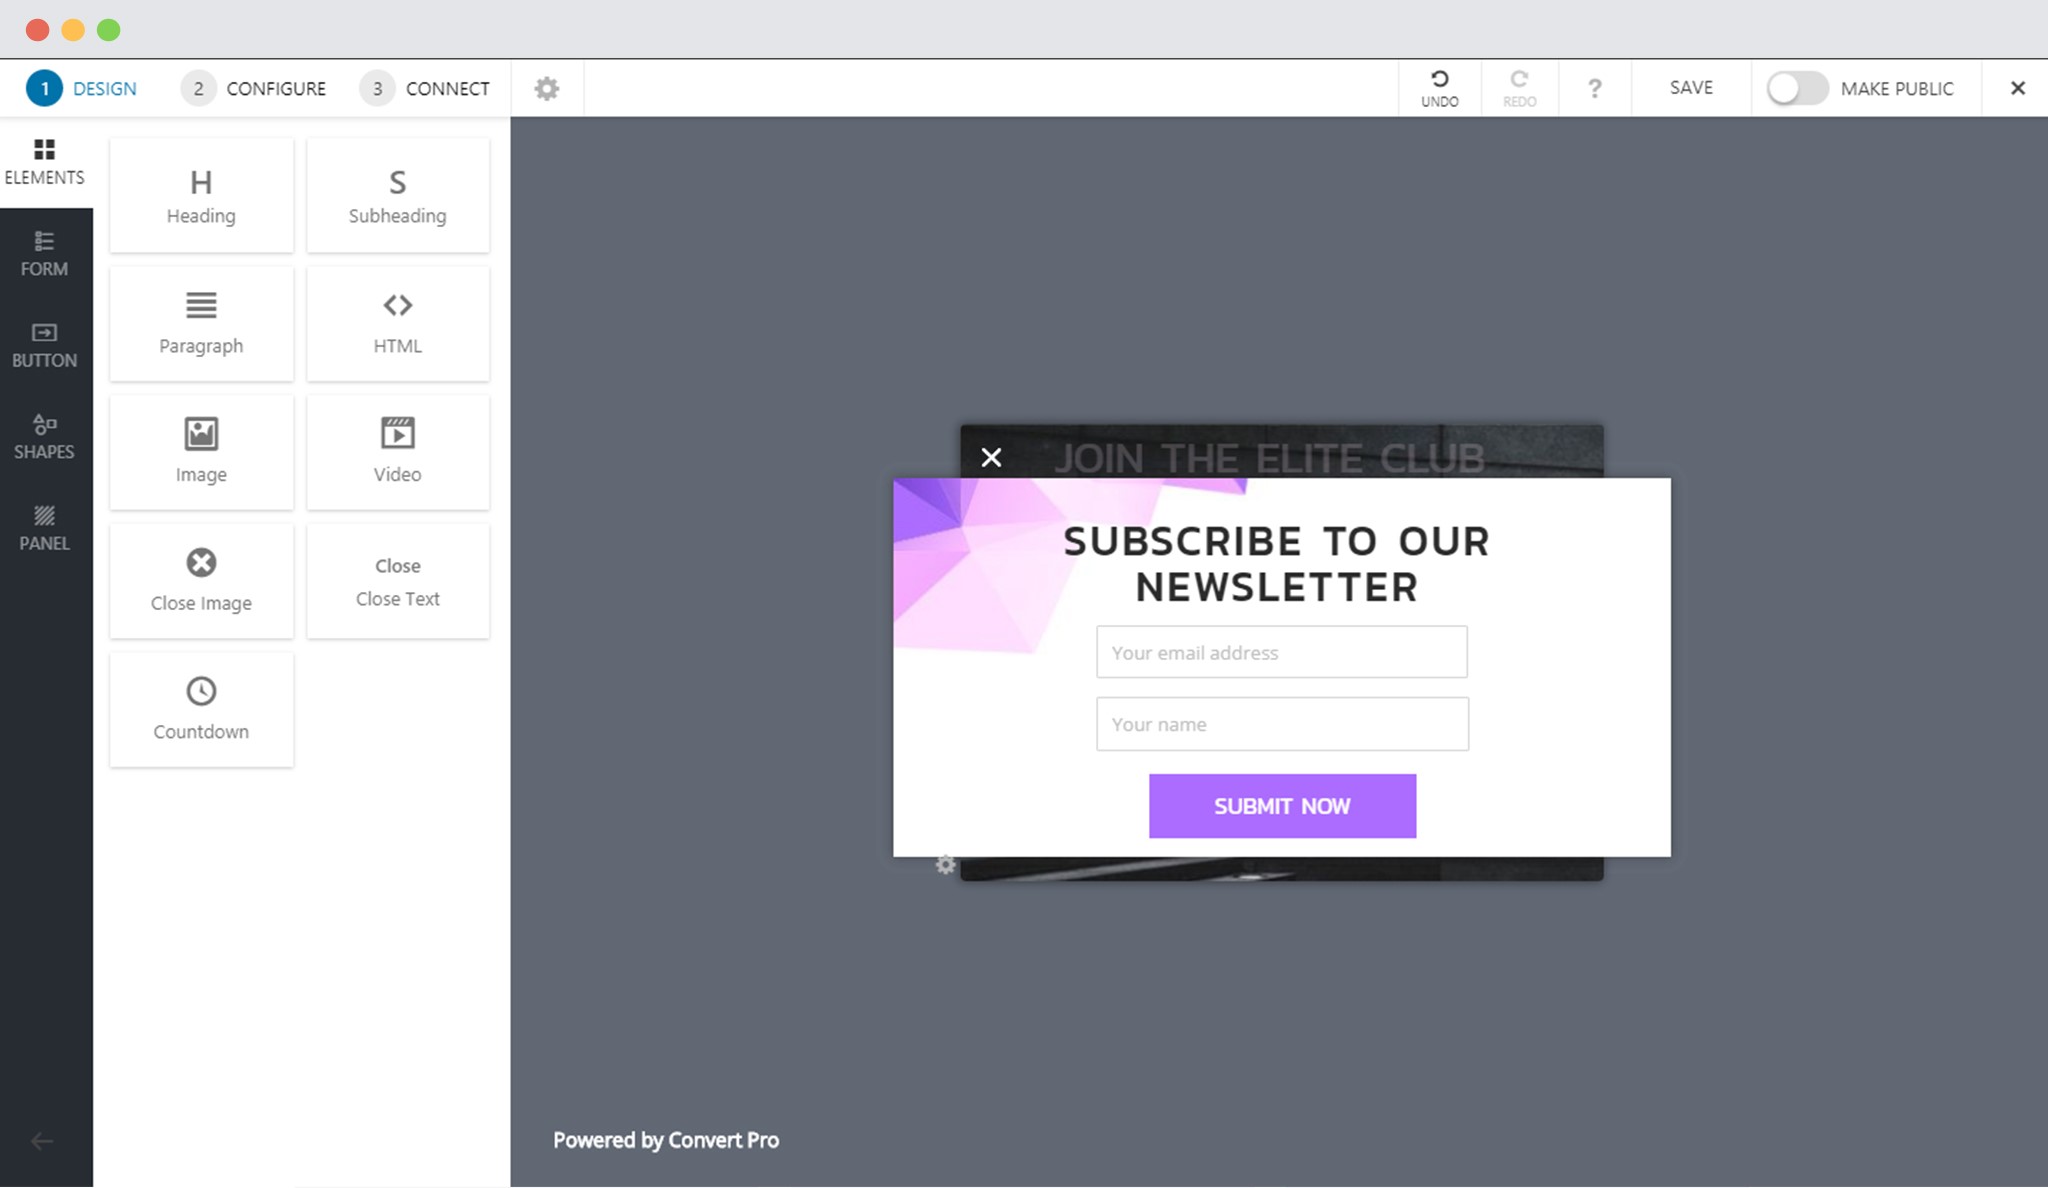The width and height of the screenshot is (2048, 1188).
Task: Open the settings gear menu
Action: pos(547,88)
